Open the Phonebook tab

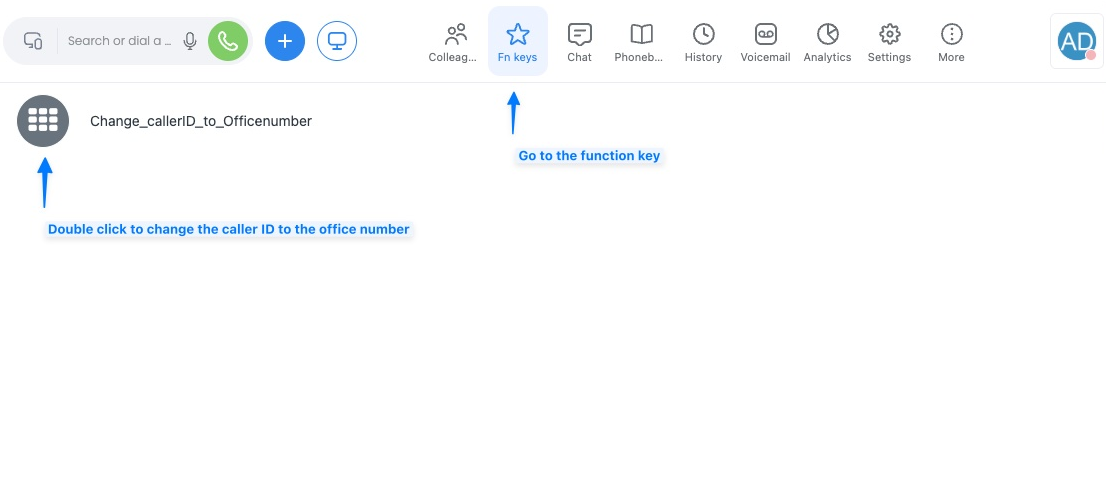pyautogui.click(x=640, y=42)
